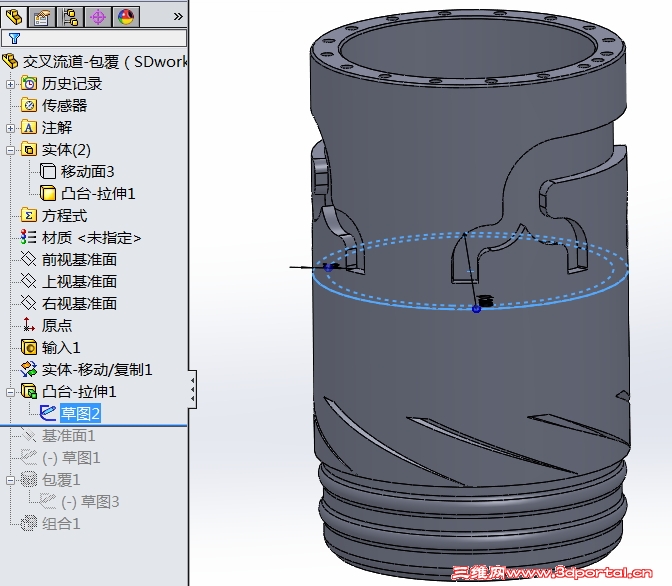
Task: Select the root part 交叉流道-包覆
Action: click(x=105, y=62)
